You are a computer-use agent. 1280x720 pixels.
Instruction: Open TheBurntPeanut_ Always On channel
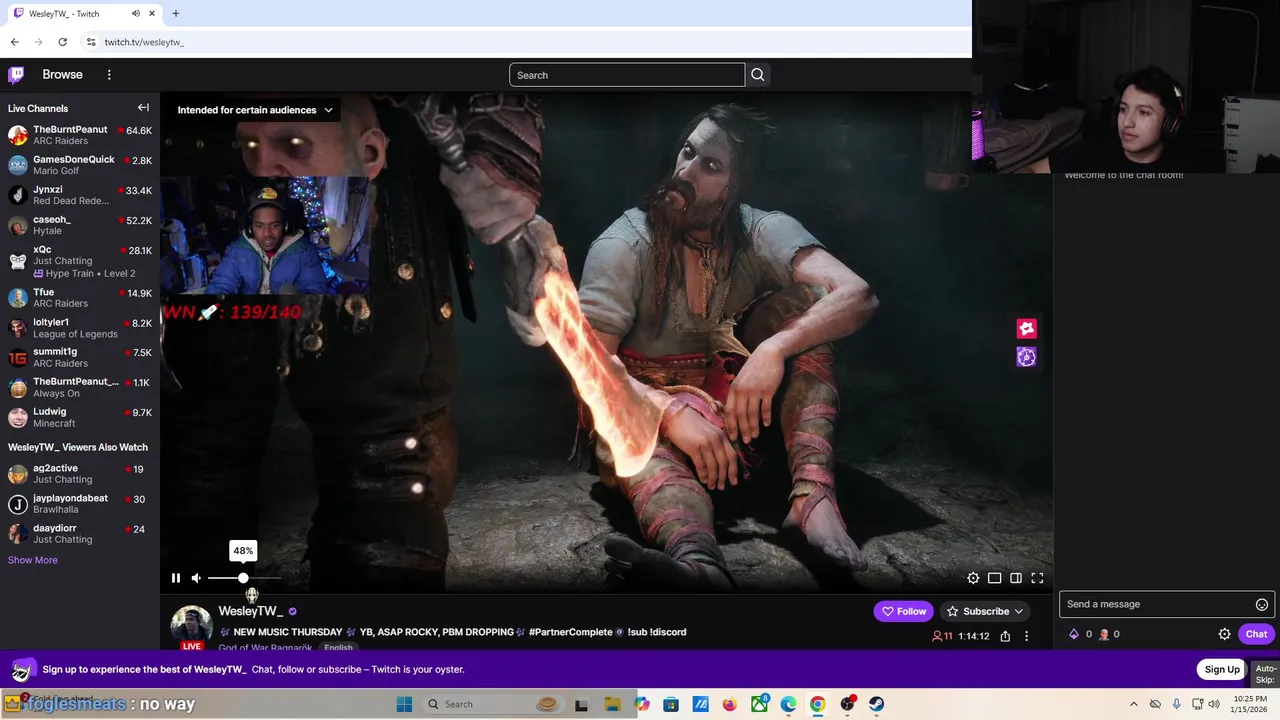[80, 387]
